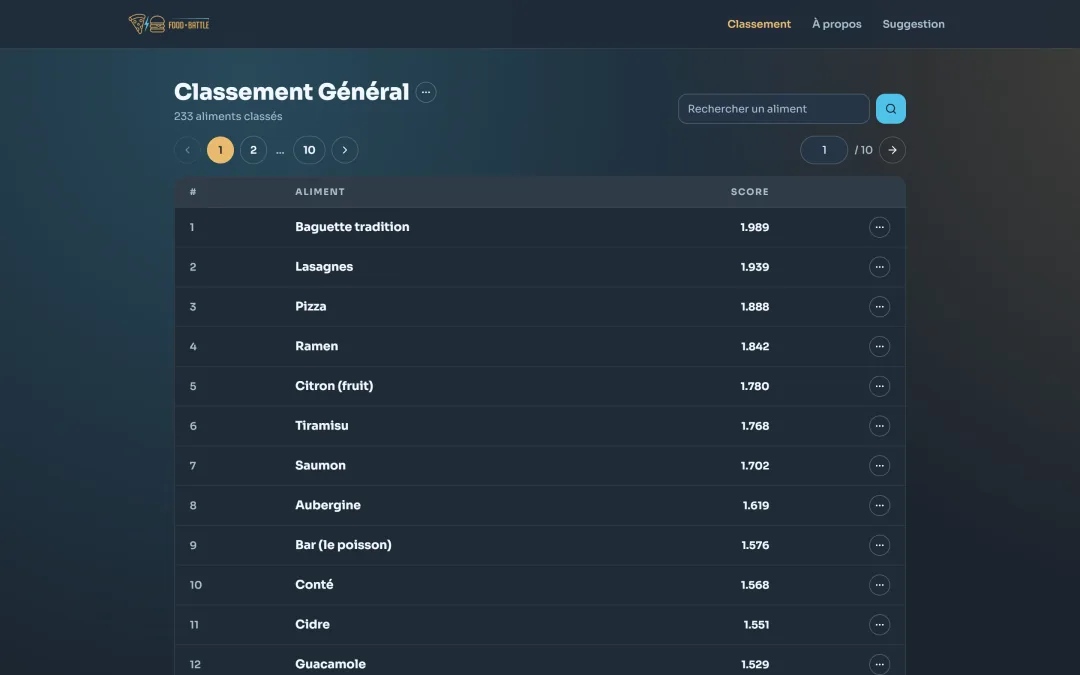Image resolution: width=1080 pixels, height=675 pixels.
Task: Open more options for Bar (le poisson)
Action: [880, 546]
